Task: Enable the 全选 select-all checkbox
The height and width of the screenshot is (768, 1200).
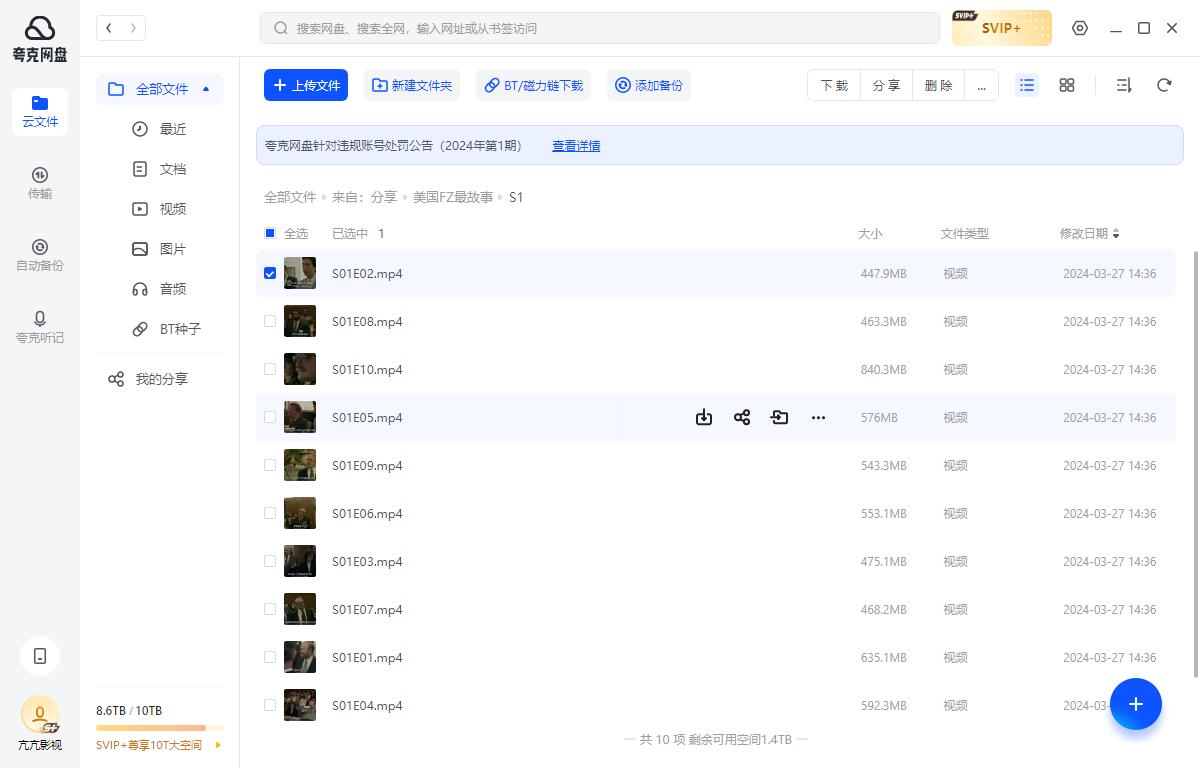Action: coord(270,233)
